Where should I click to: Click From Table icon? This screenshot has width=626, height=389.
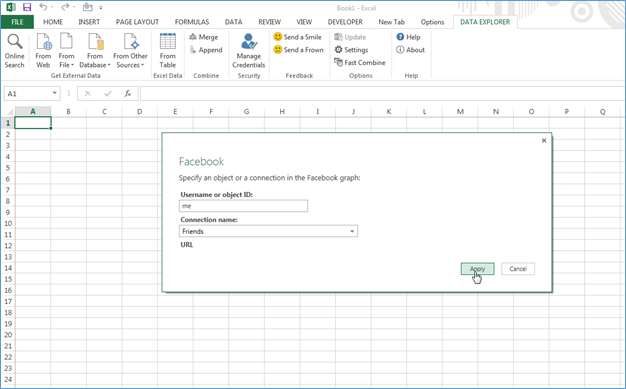(168, 51)
